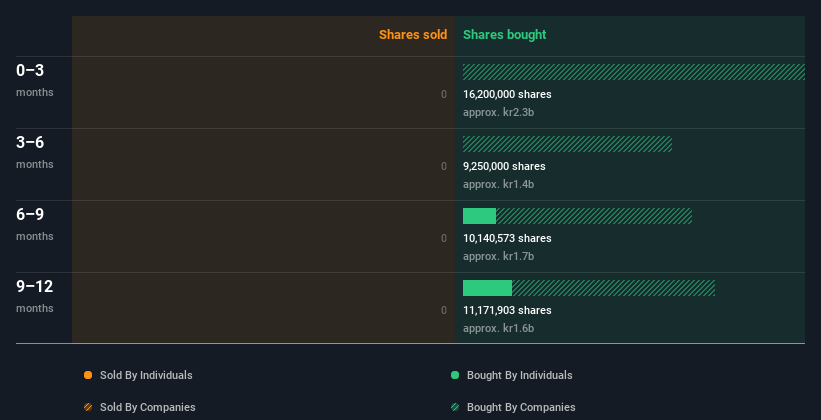Click the Sold By Companies legend label
Image resolution: width=821 pixels, height=420 pixels.
coord(147,407)
